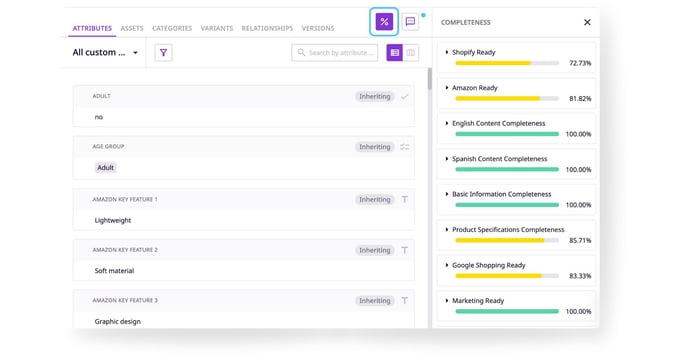The height and width of the screenshot is (364, 688).
Task: Click the 72.73% completeness value
Action: click(580, 63)
